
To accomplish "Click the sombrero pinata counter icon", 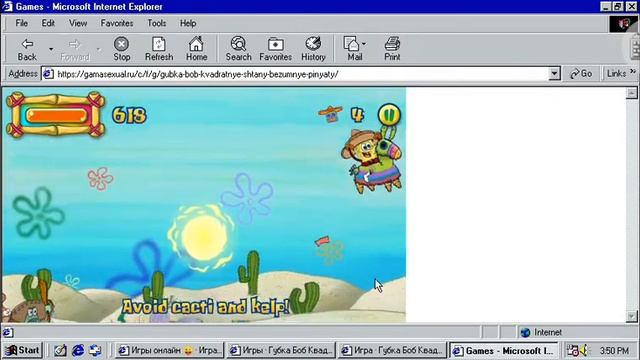I will click(331, 114).
